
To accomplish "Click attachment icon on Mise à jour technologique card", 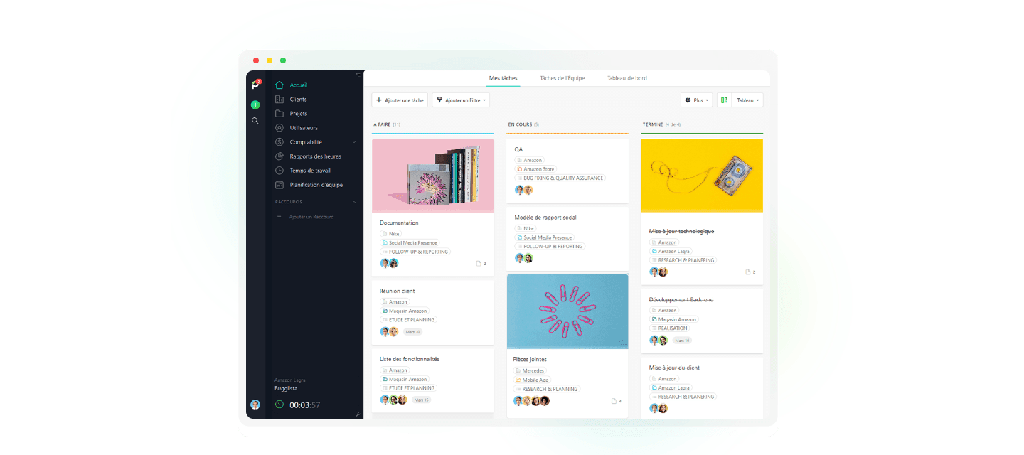I will pyautogui.click(x=750, y=272).
